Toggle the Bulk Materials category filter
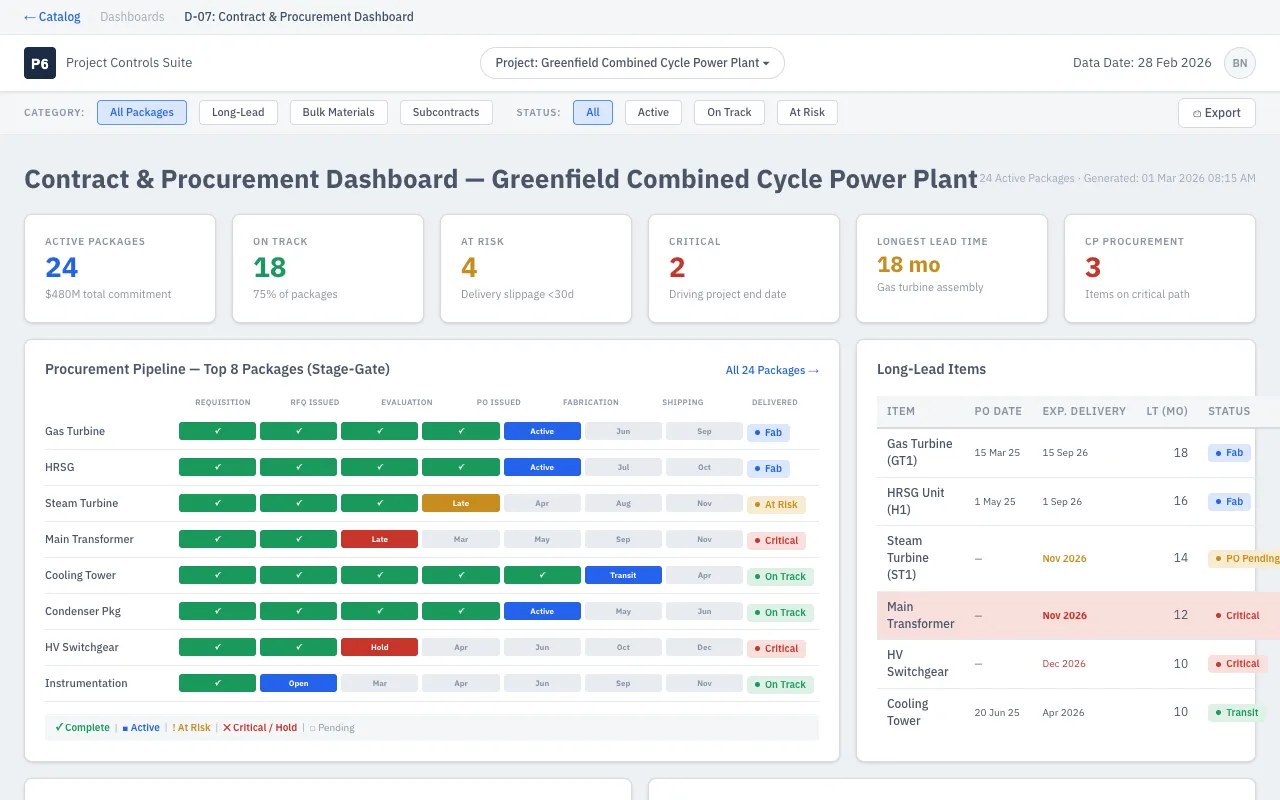This screenshot has width=1280, height=800. [x=339, y=112]
